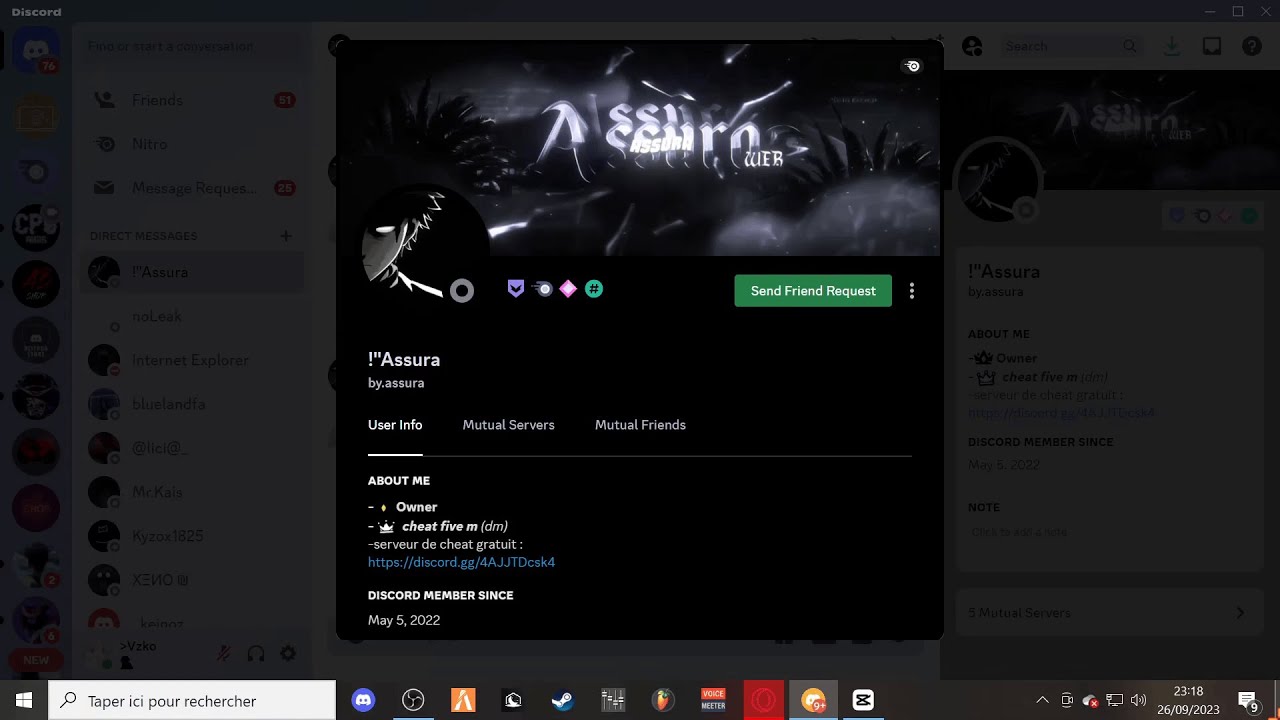Open the side panel discord.gg invite link
The width and height of the screenshot is (1280, 720).
(1061, 412)
